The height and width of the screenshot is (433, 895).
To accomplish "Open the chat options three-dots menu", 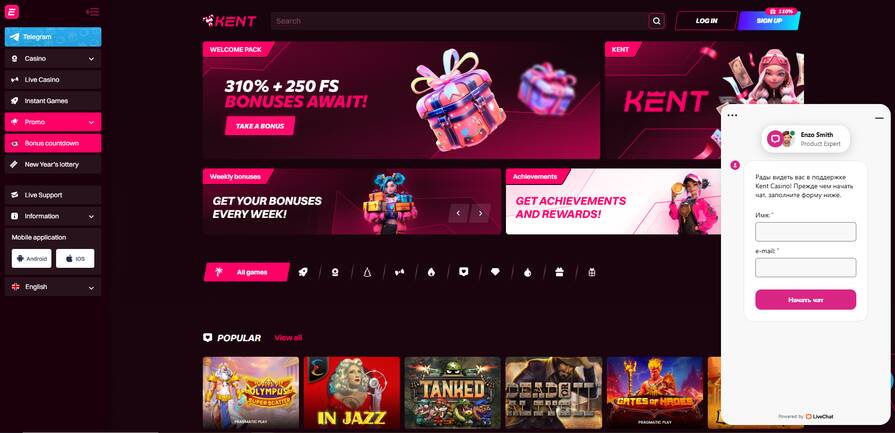I will [733, 115].
